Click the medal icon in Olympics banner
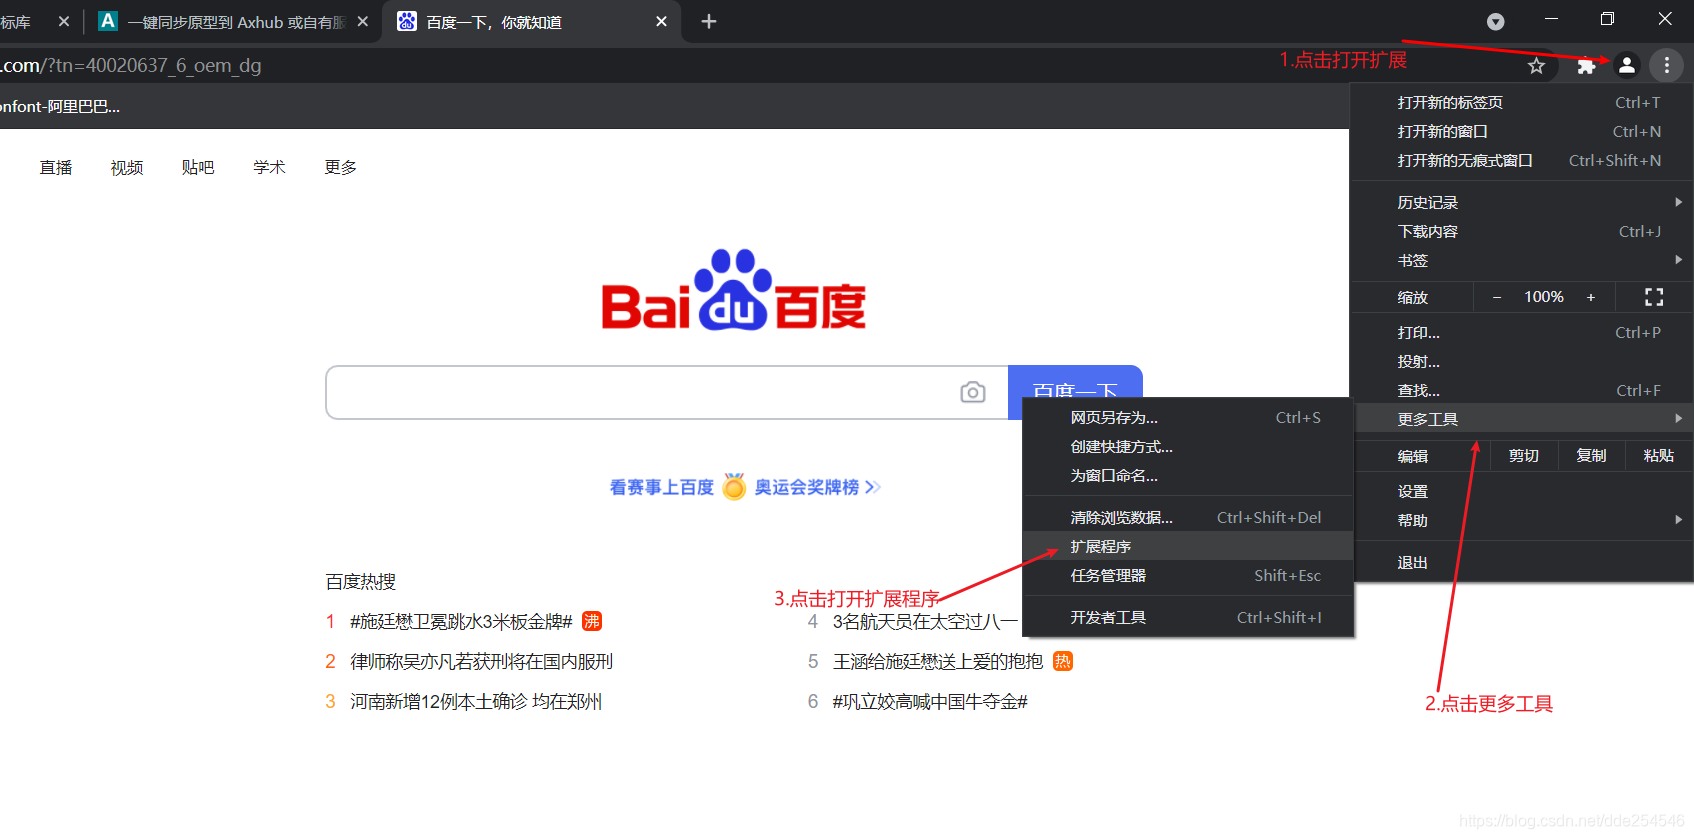Image resolution: width=1694 pixels, height=839 pixels. tap(734, 487)
